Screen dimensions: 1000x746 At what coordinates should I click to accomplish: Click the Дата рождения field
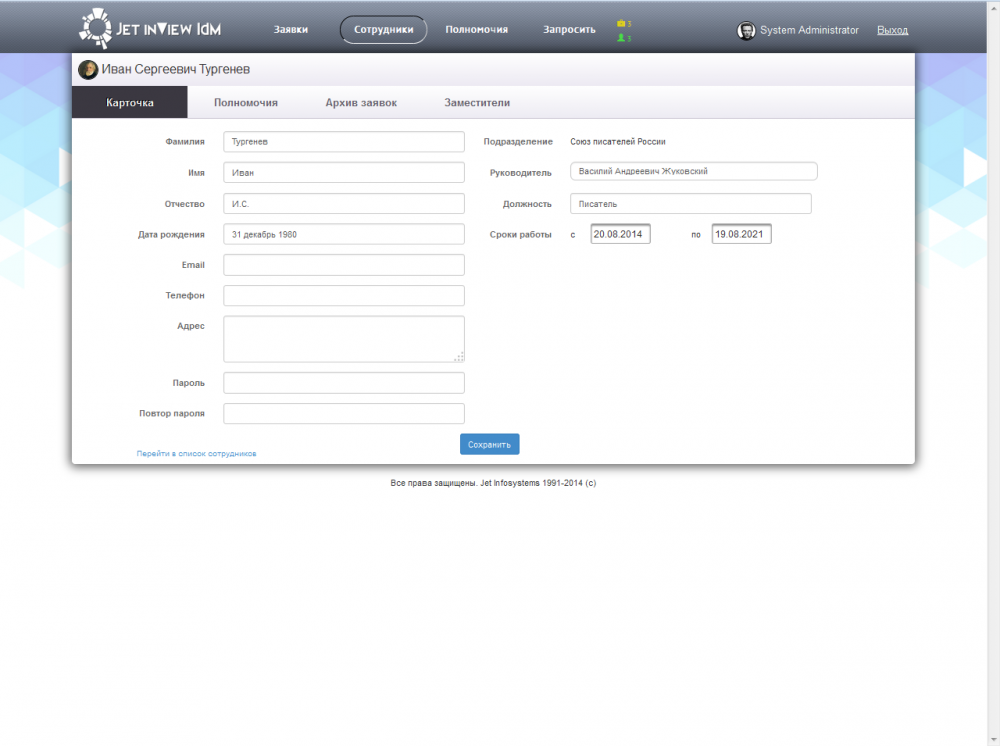[344, 234]
